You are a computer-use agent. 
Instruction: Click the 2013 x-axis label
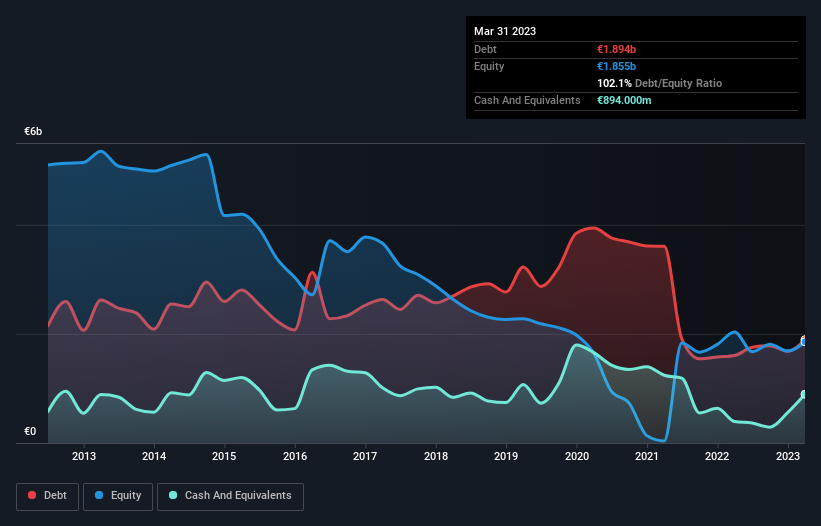coord(84,456)
